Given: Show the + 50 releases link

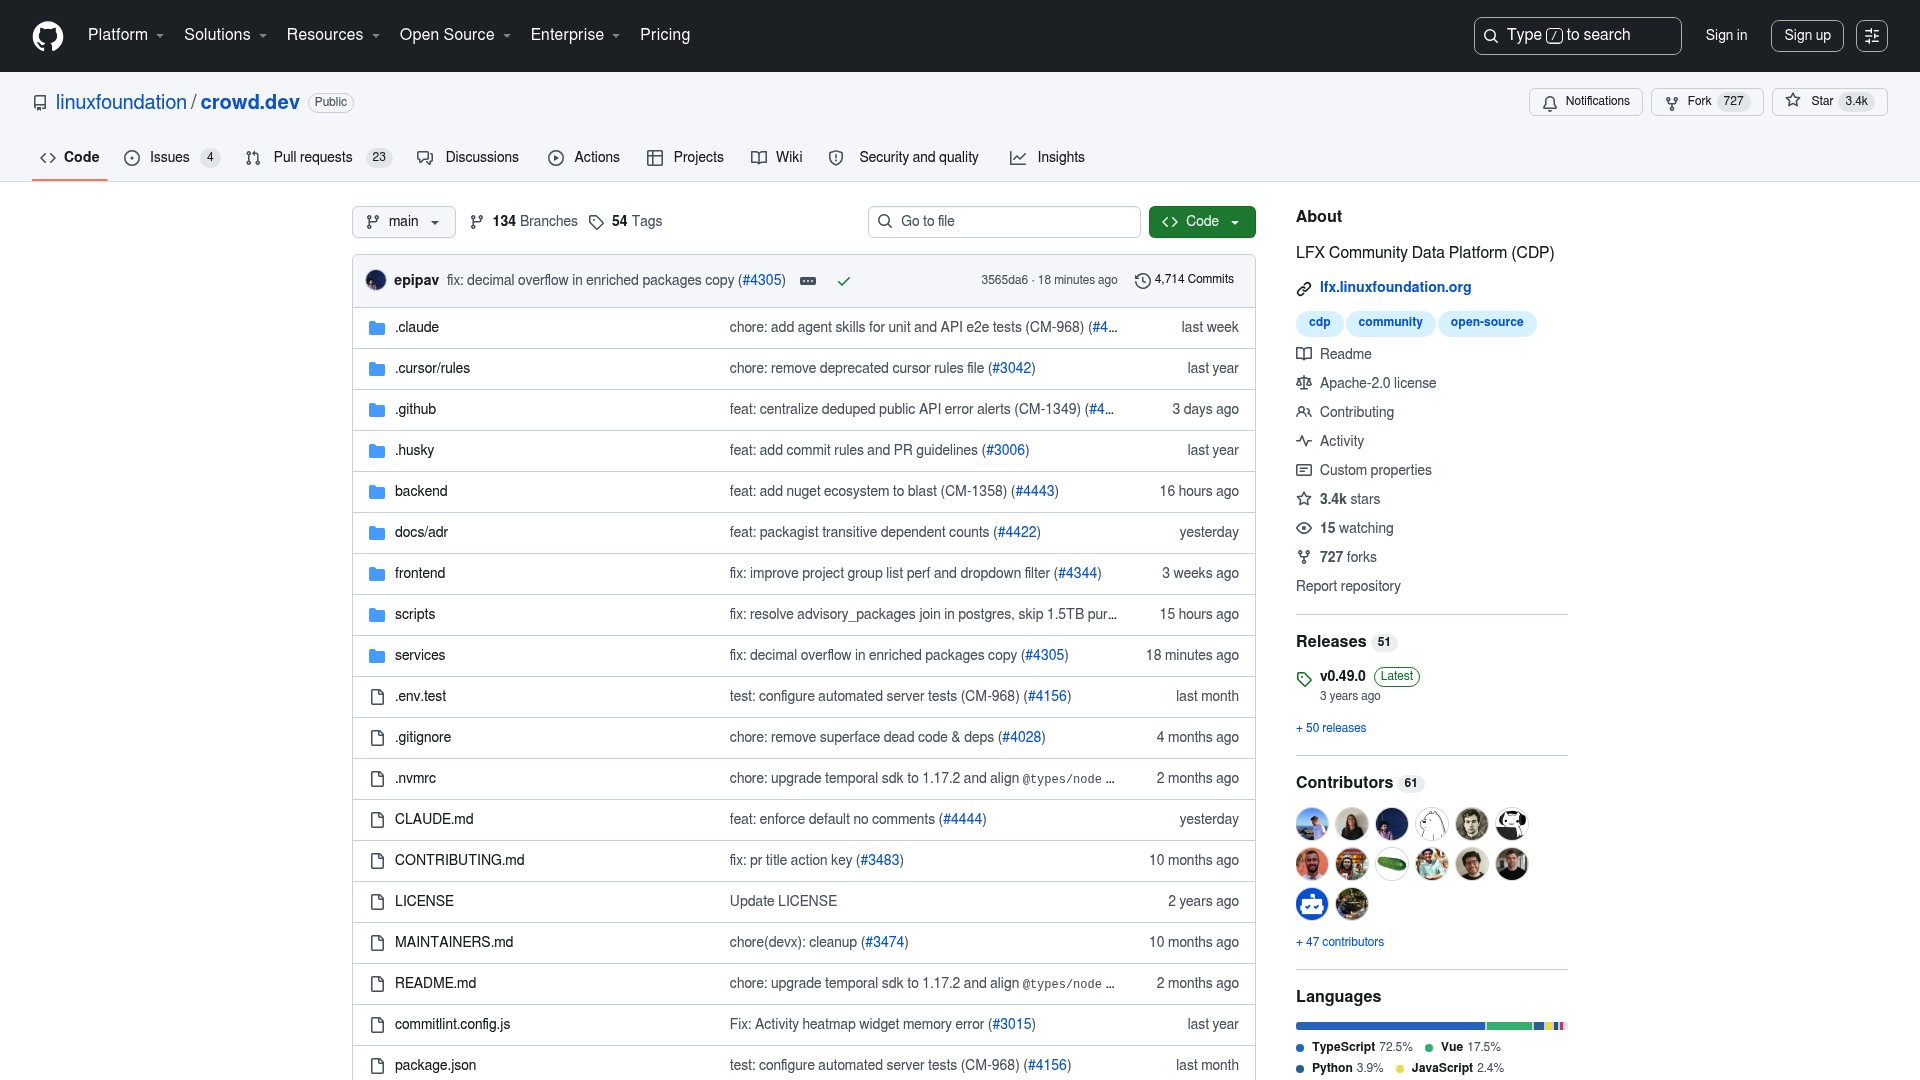Looking at the screenshot, I should [x=1331, y=729].
